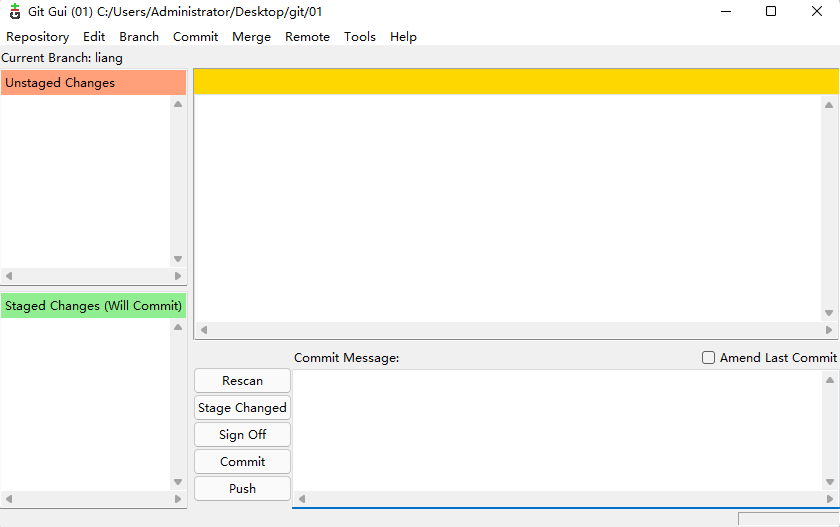Screen dimensions: 840x527
Task: Close the Git Gui window
Action: pyautogui.click(x=816, y=11)
